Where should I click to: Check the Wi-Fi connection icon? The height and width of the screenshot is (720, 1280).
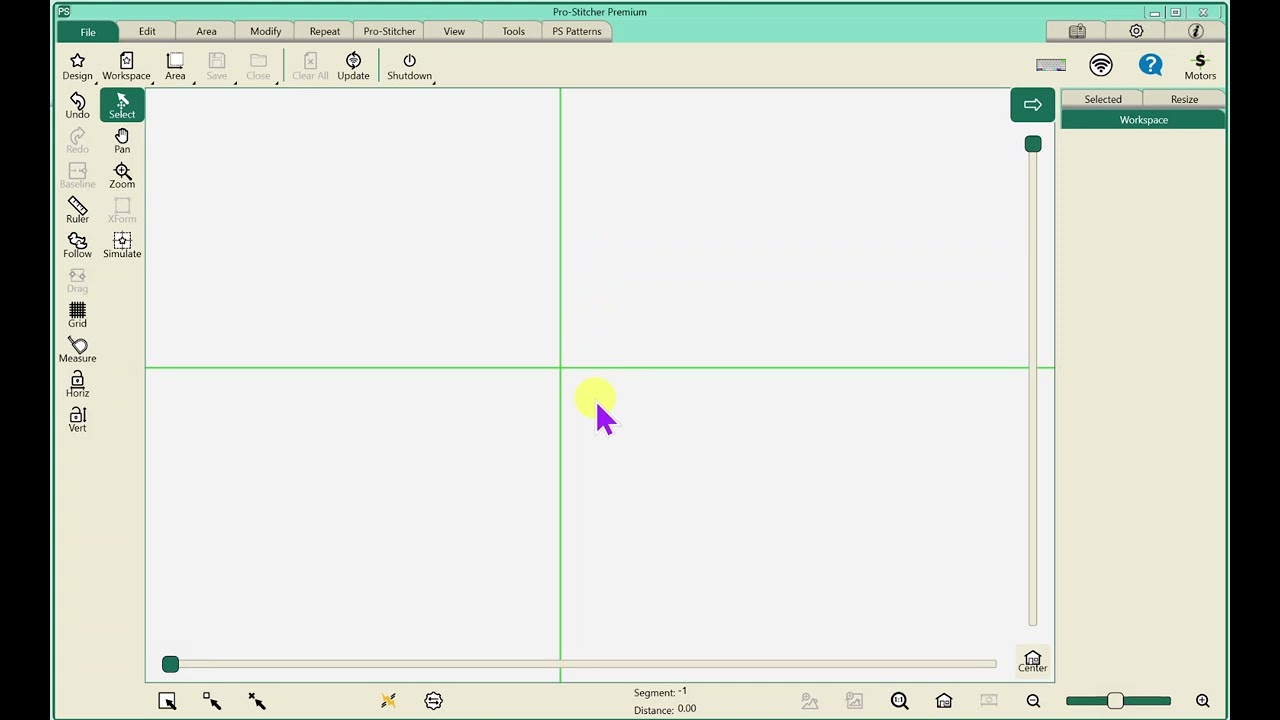pos(1101,65)
